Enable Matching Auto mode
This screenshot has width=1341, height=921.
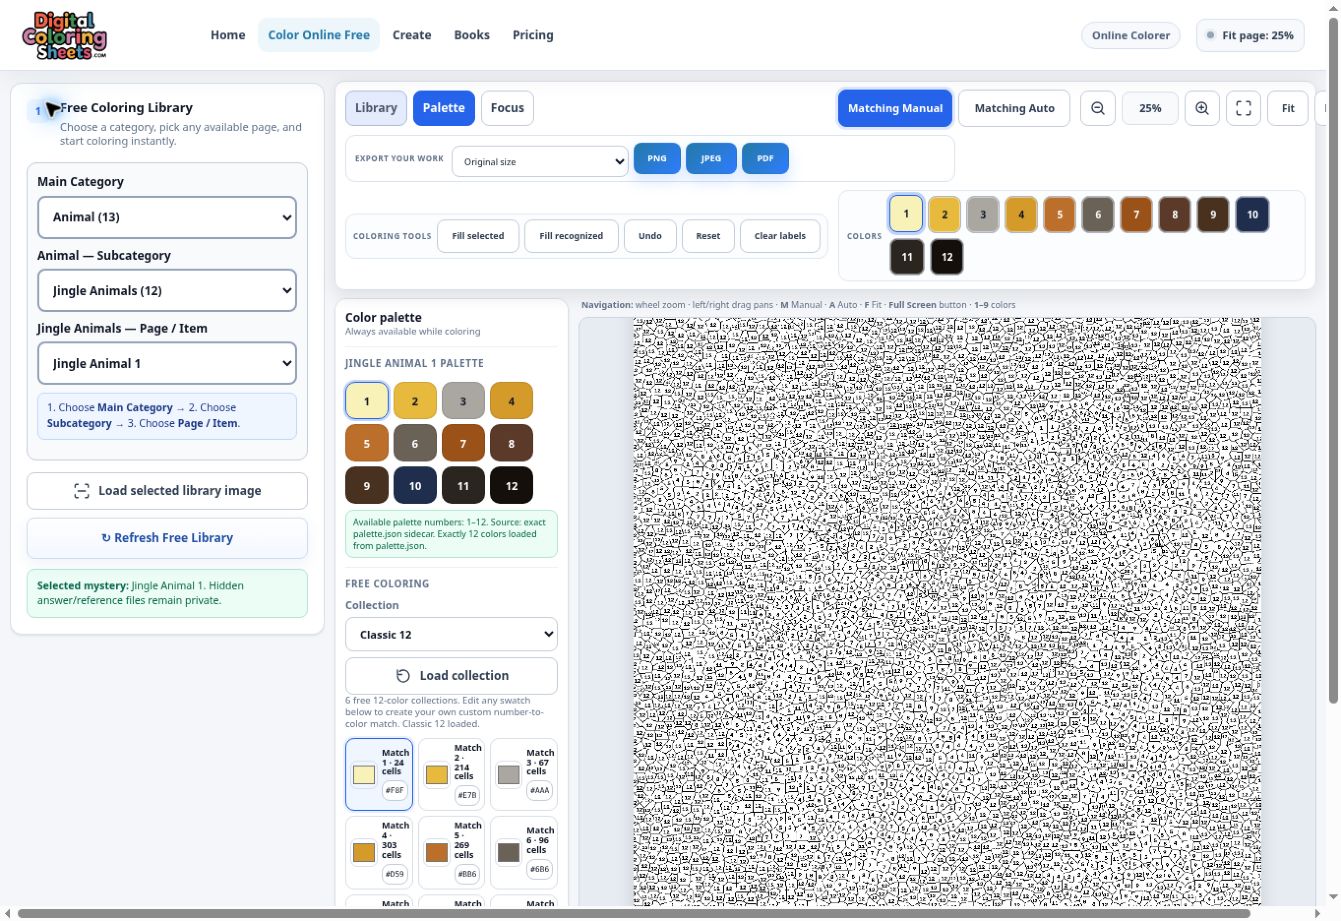1014,108
